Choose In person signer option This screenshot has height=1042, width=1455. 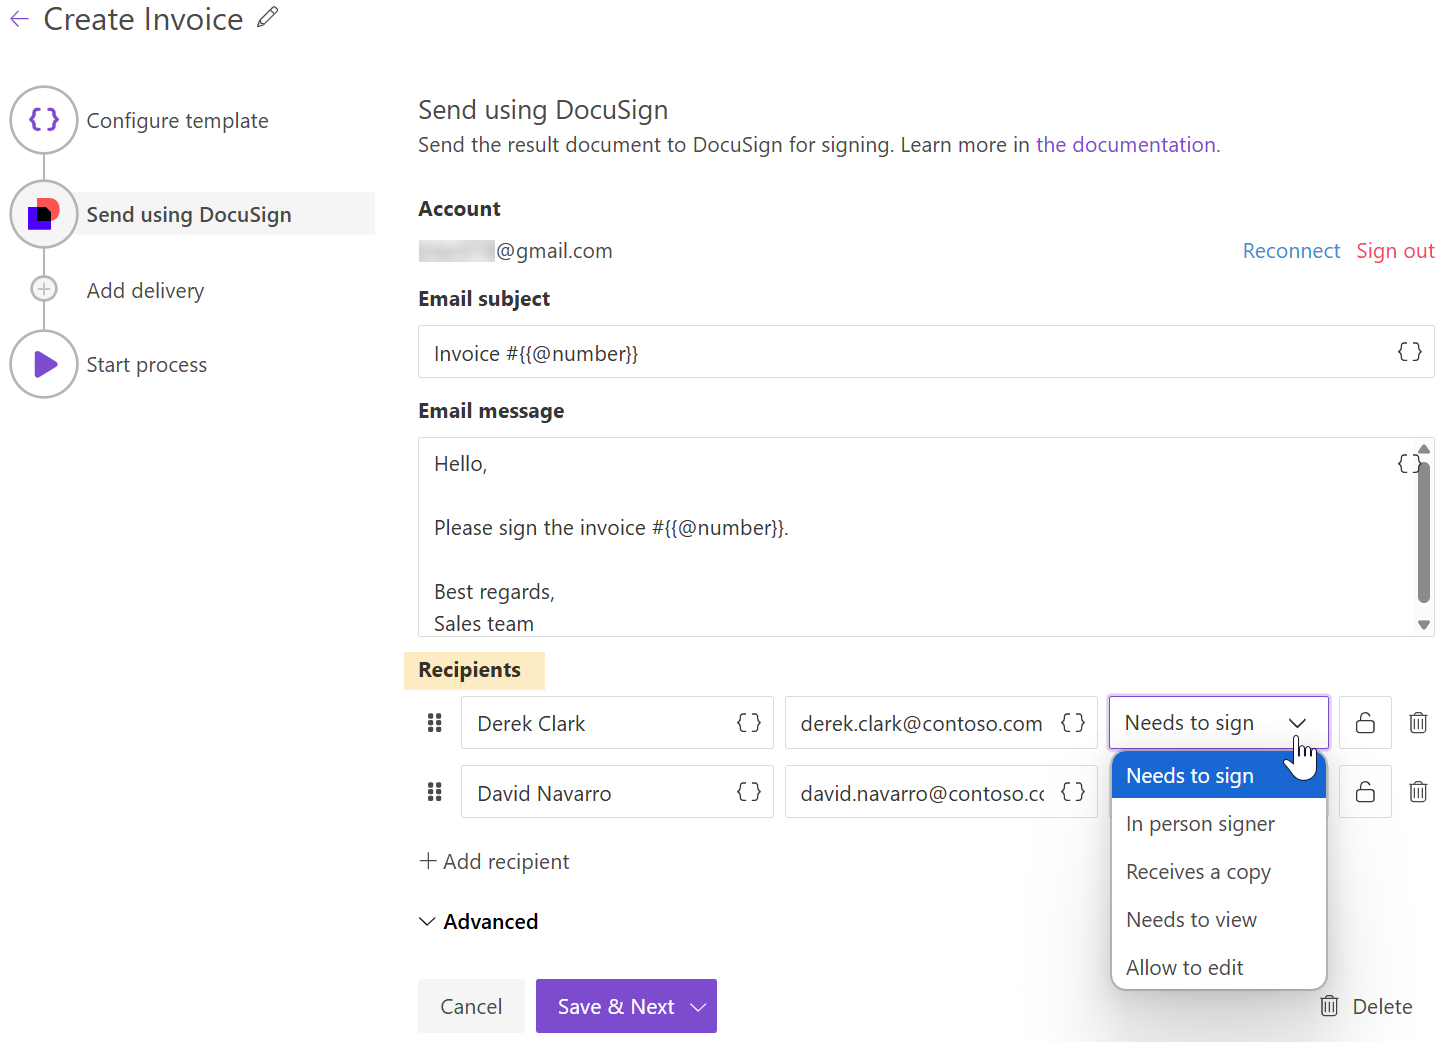1219,824
